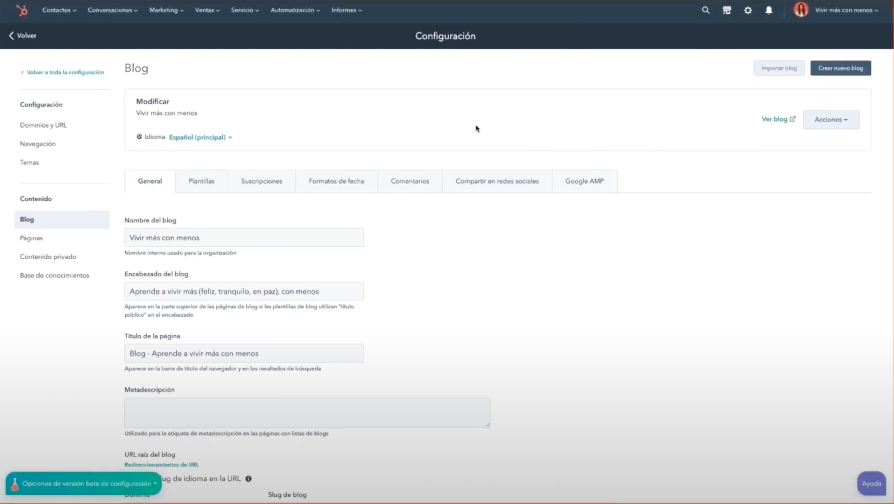The height and width of the screenshot is (504, 894).
Task: Open the Vivir más con menos account menu
Action: coord(846,10)
